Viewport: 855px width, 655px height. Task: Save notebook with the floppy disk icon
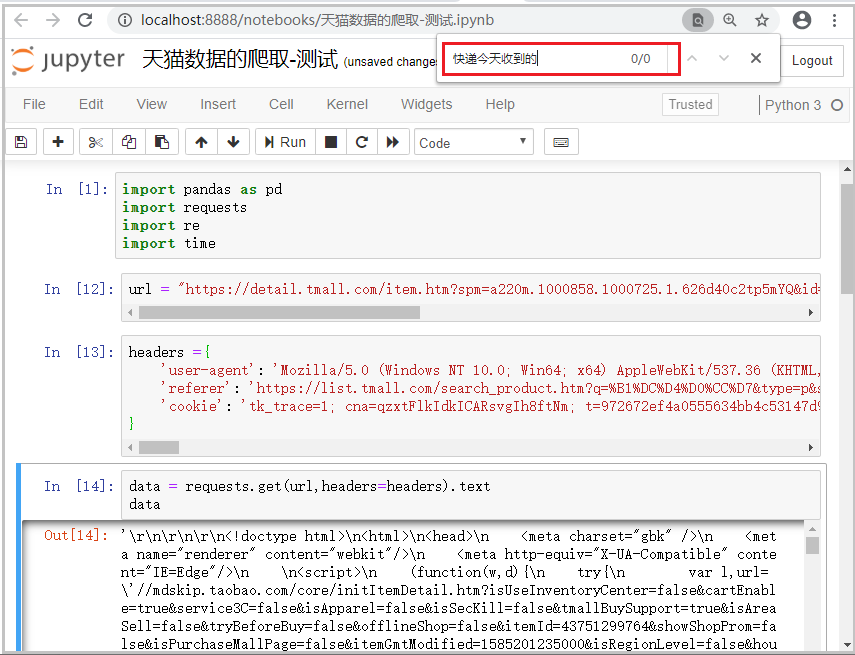click(x=21, y=142)
